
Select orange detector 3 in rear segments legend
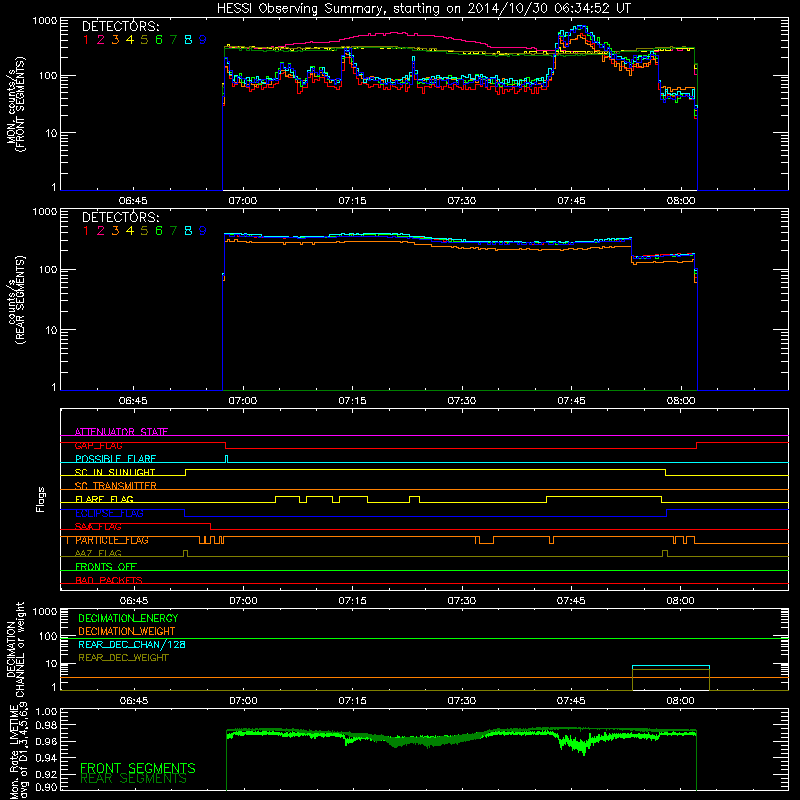coord(115,231)
